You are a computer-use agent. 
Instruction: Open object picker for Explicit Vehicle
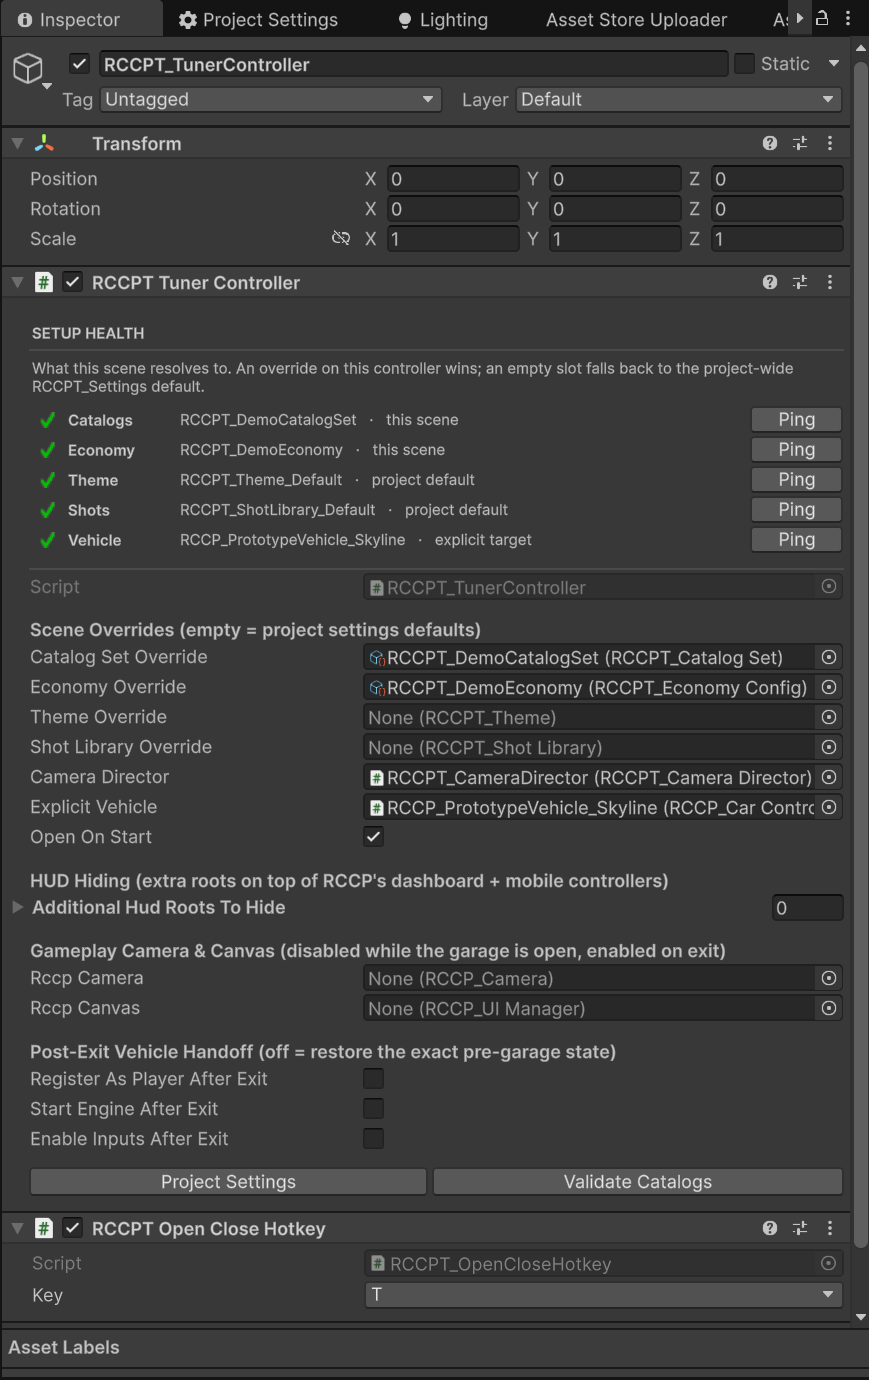click(829, 807)
